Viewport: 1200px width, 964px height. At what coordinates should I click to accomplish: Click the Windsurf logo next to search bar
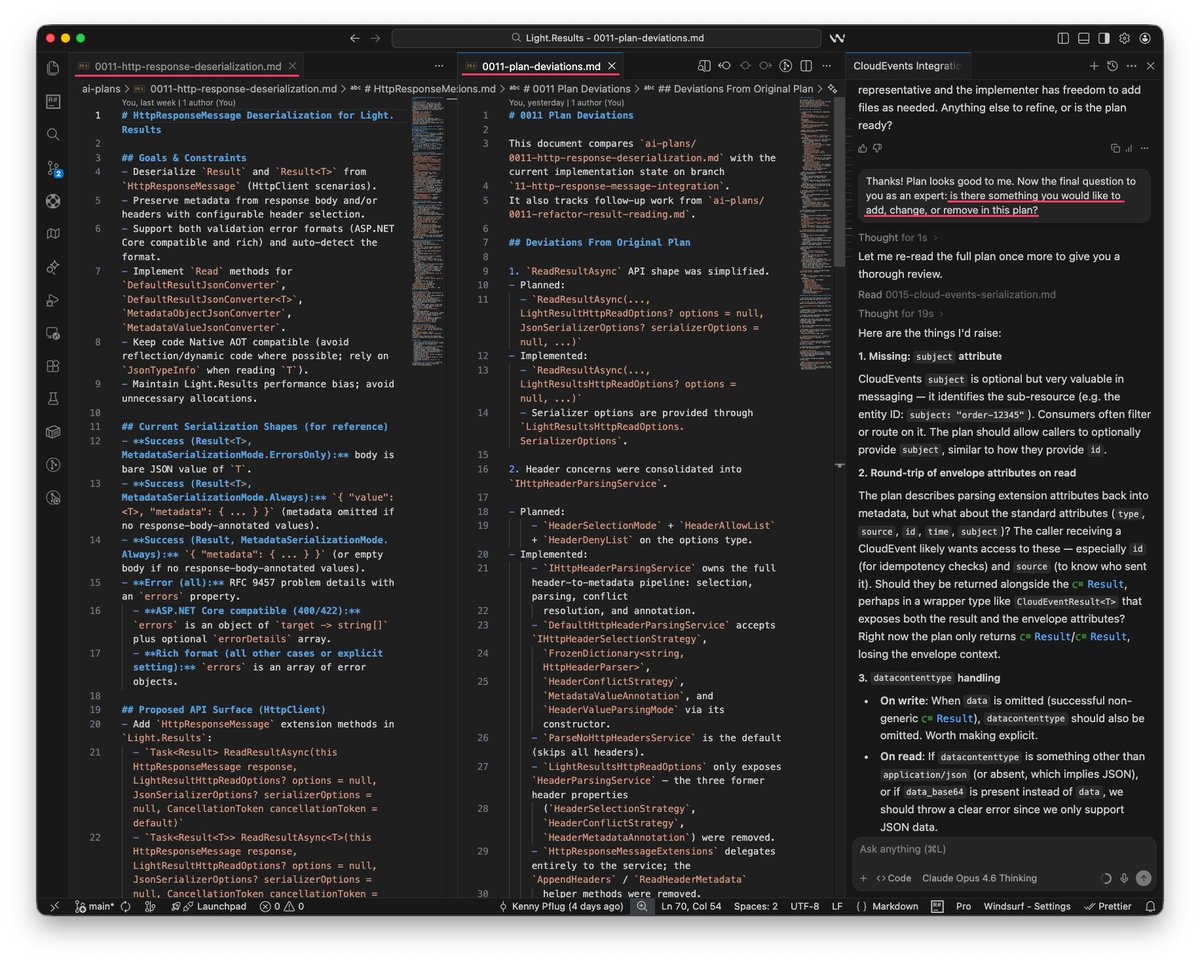pos(837,38)
